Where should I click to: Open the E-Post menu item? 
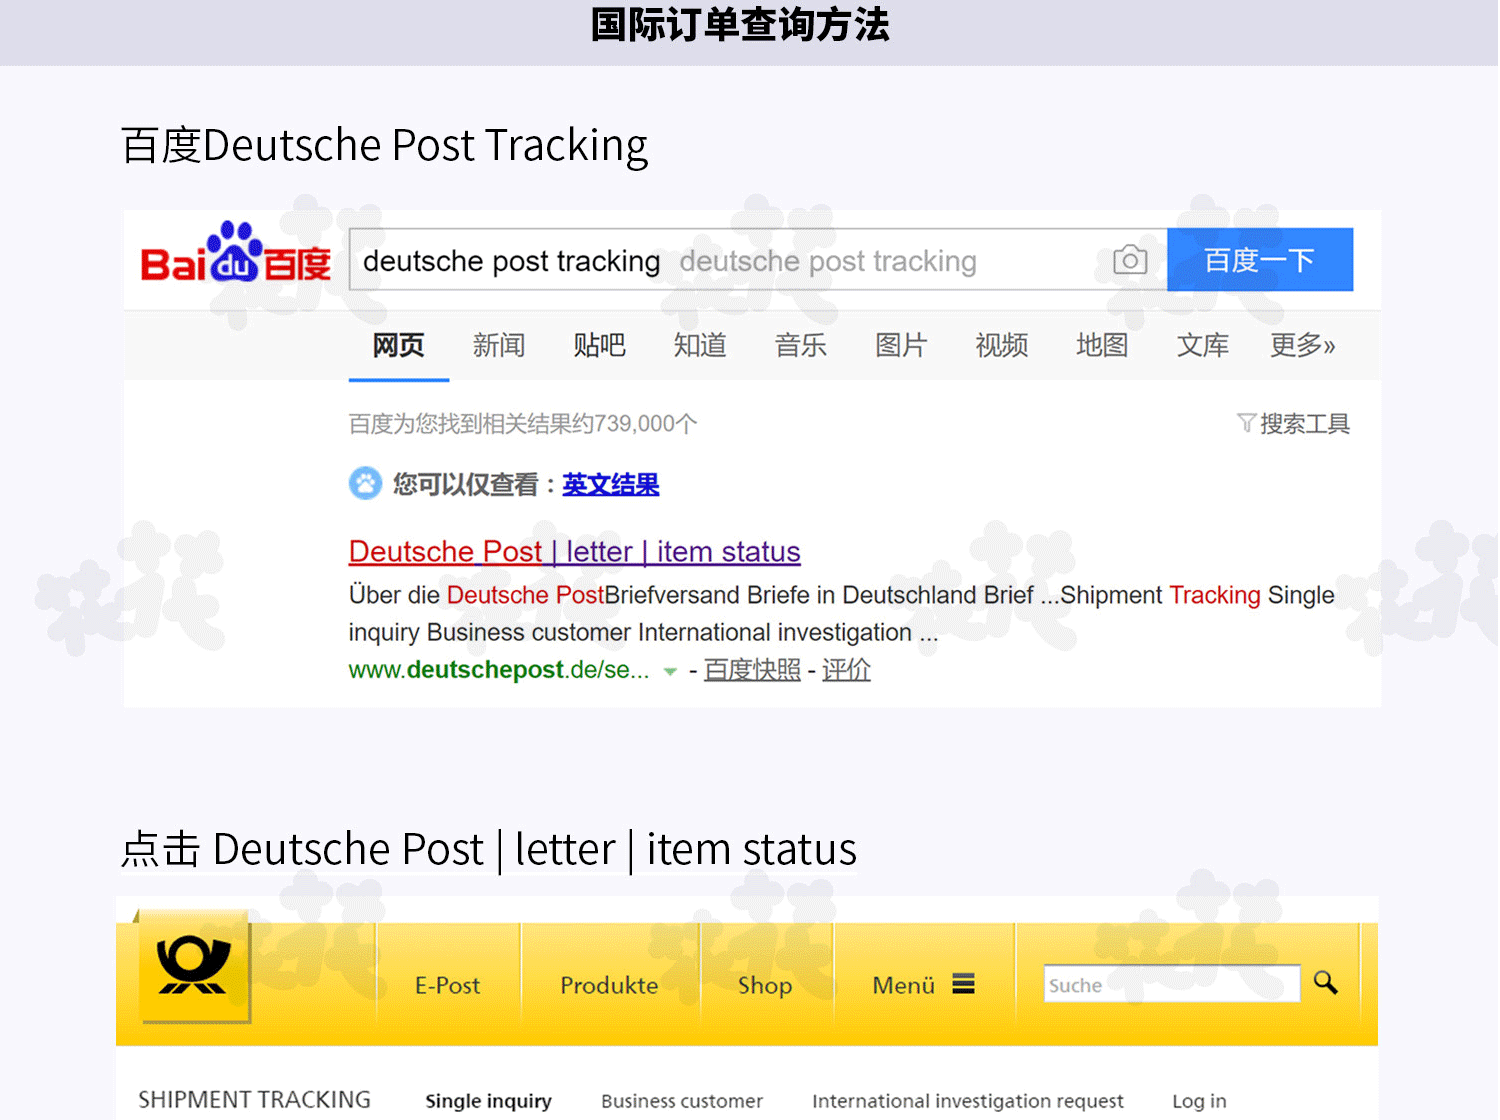pos(448,985)
